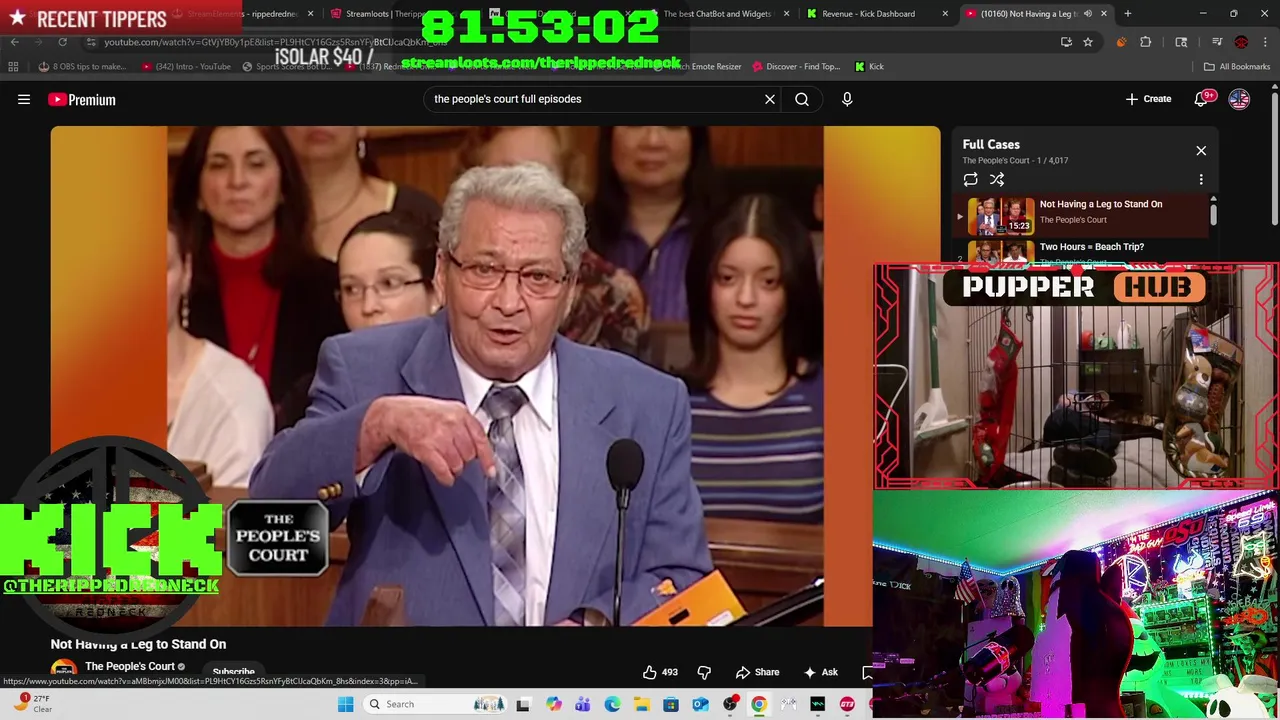1280x720 pixels.
Task: Open the Ask AI button
Action: (x=821, y=672)
